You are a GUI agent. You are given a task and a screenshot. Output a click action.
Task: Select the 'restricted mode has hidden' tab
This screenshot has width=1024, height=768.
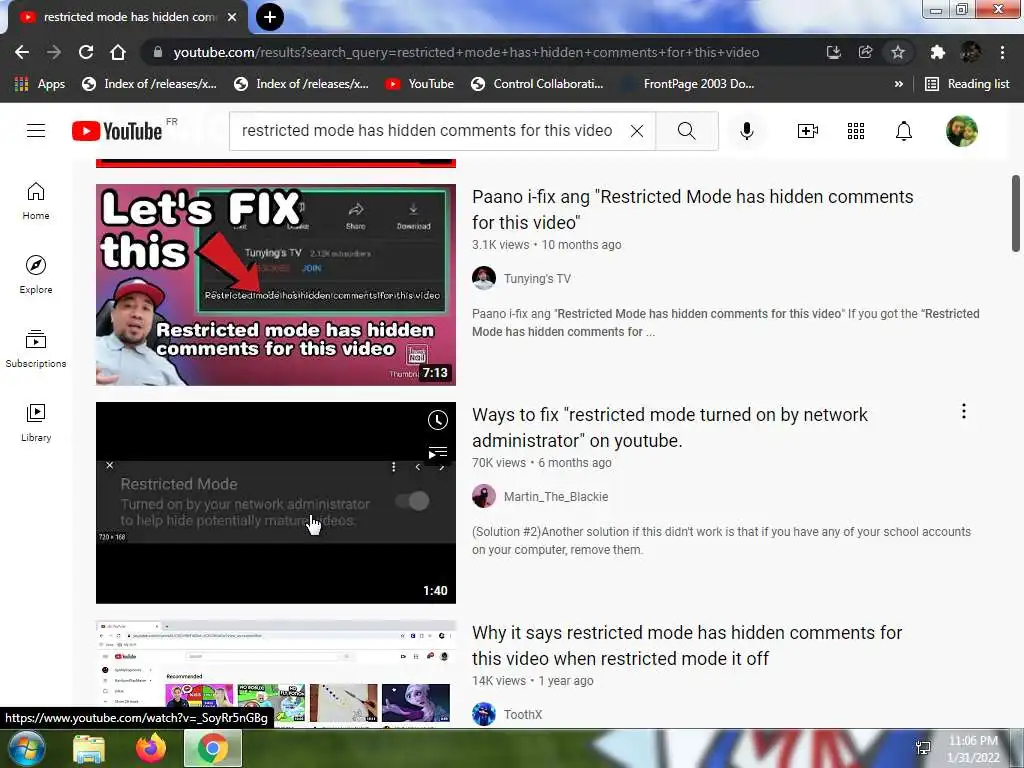pos(128,18)
